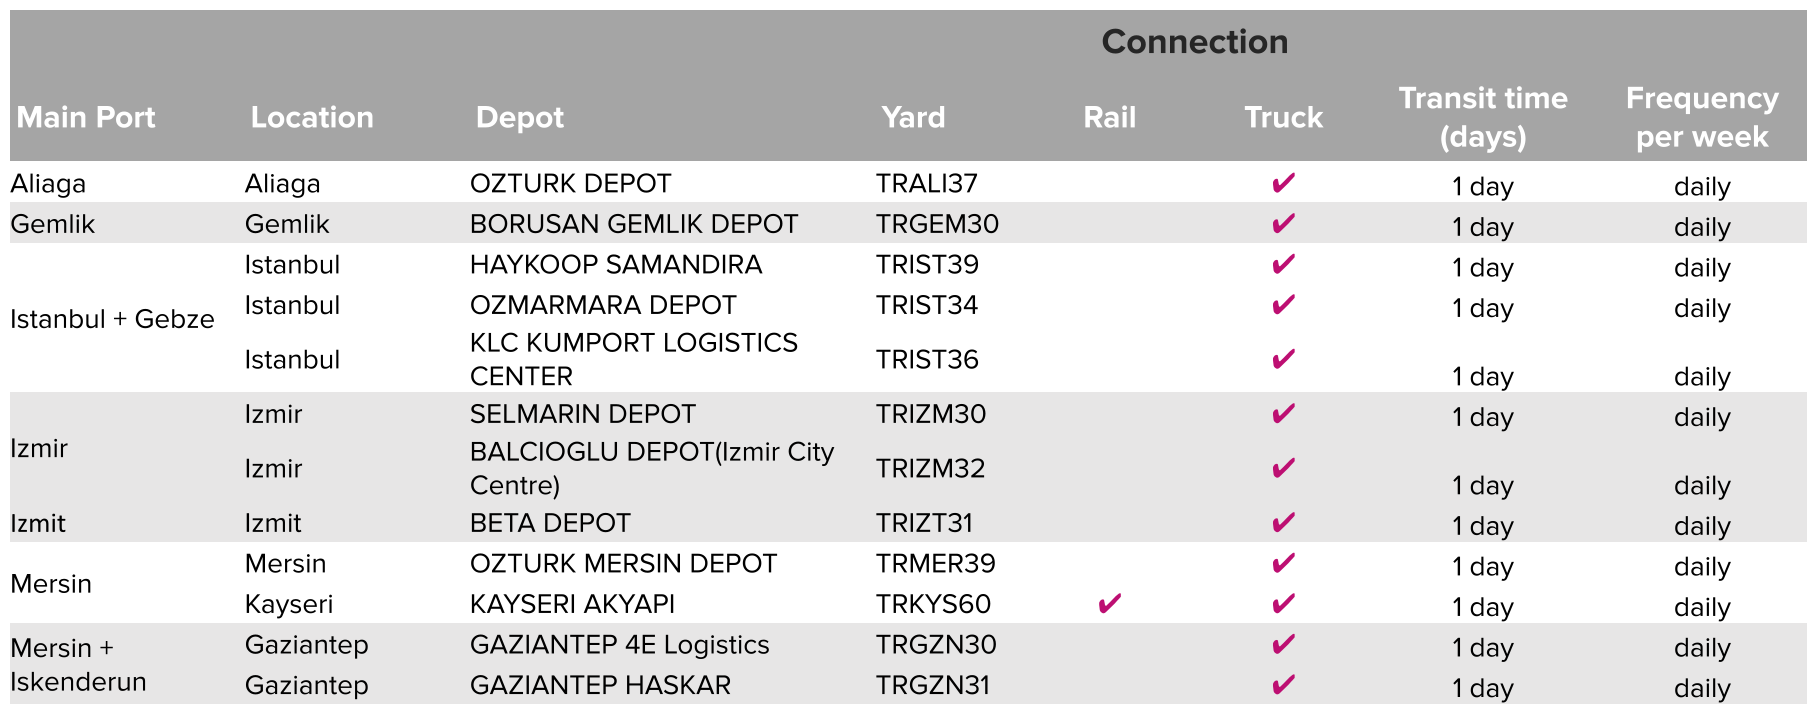
Task: Click the Truck checkmark for BORUSAN GEMLIK DEPOT
Action: (1283, 223)
